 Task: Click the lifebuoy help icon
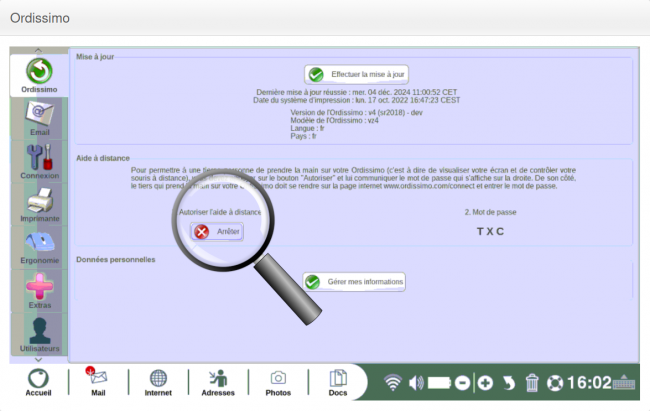[555, 383]
